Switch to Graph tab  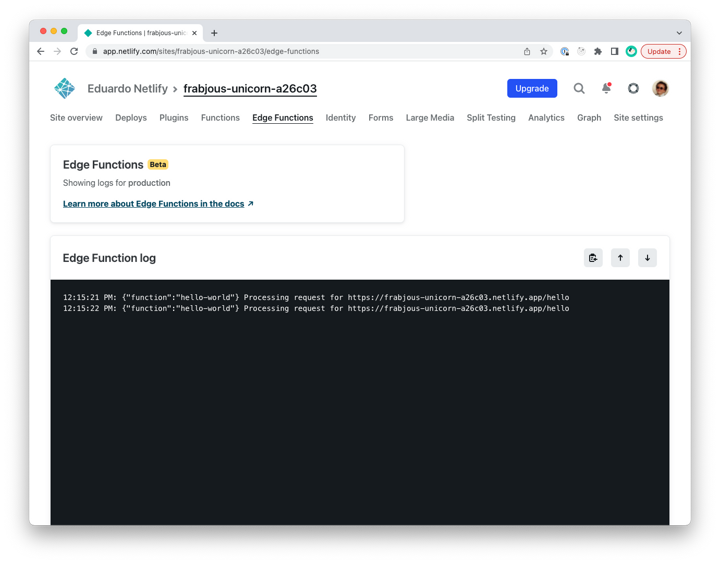[589, 118]
